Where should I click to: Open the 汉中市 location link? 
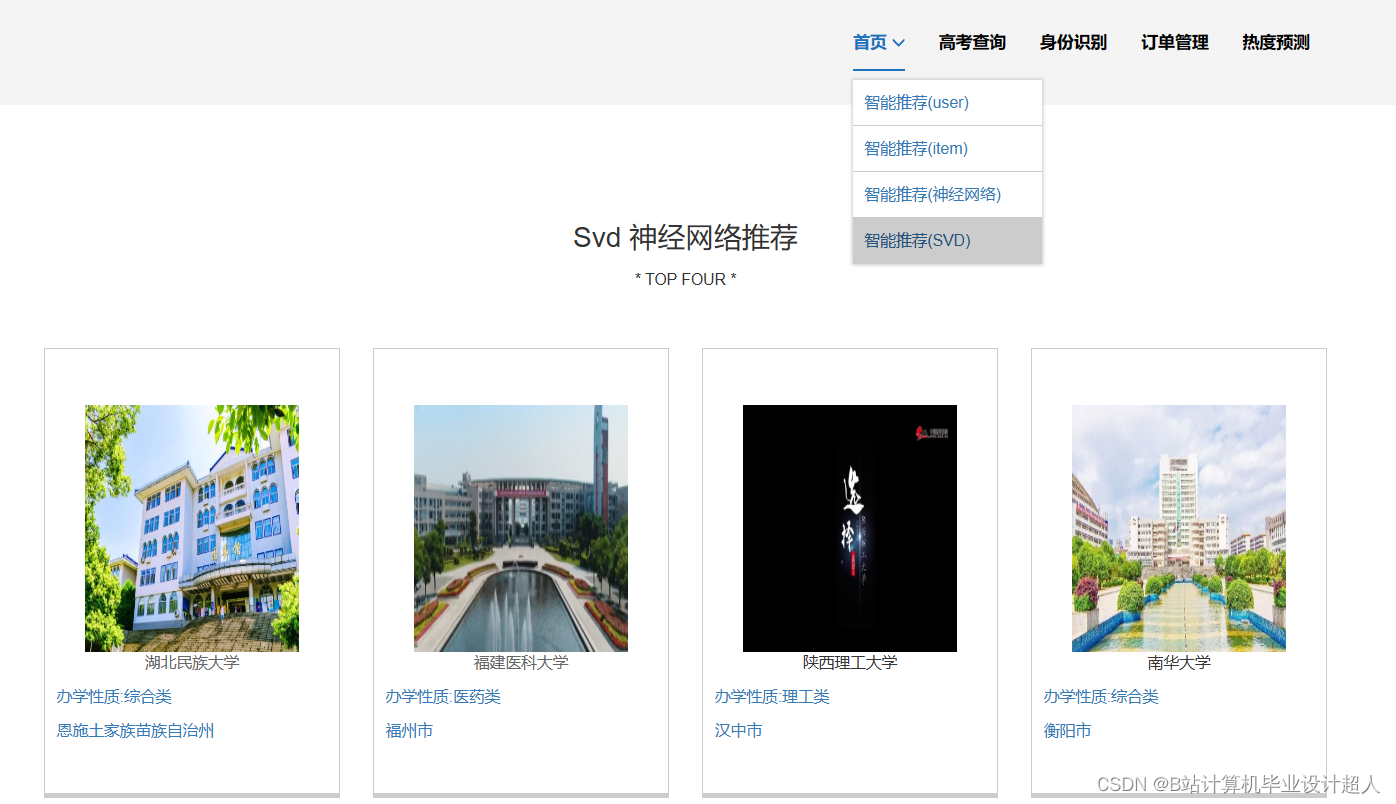coord(738,731)
